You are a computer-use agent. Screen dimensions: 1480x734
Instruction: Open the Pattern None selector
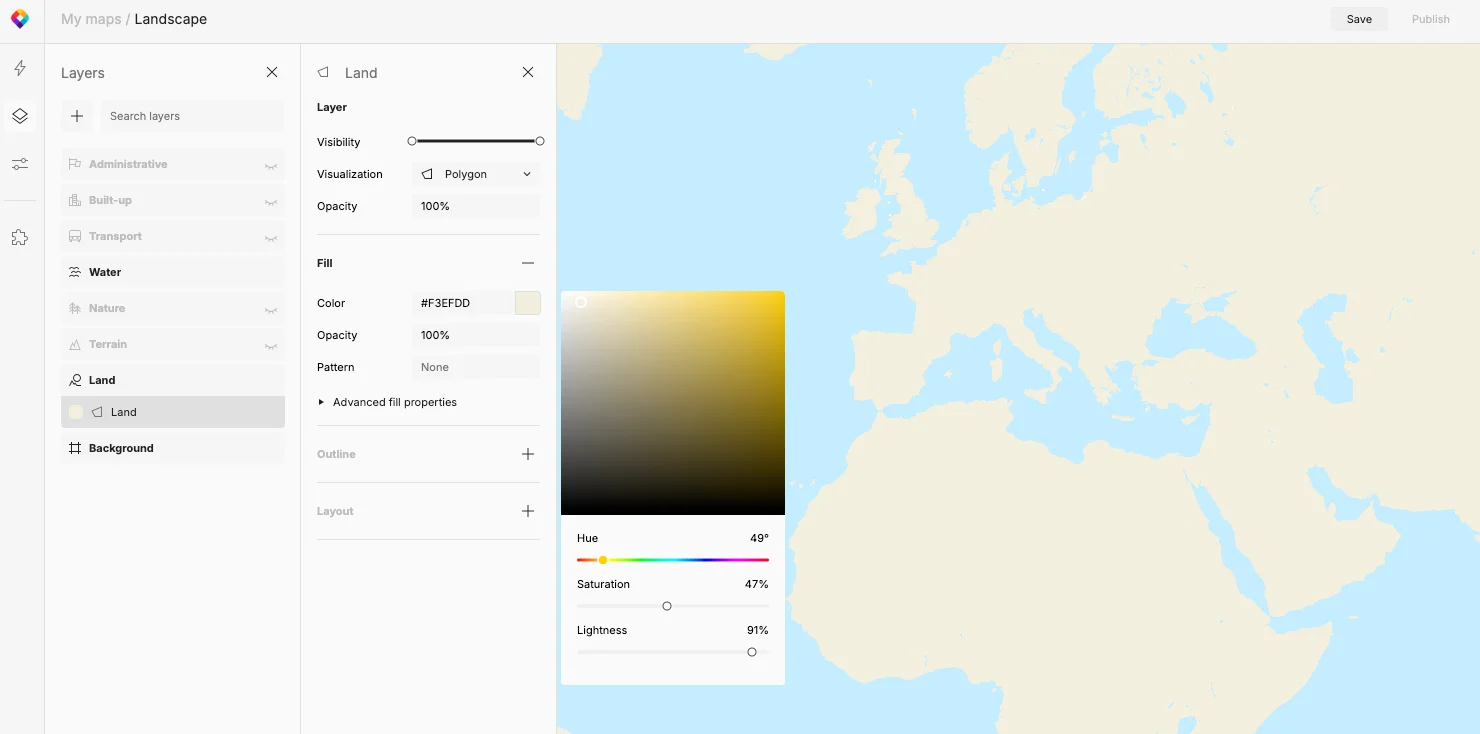pyautogui.click(x=476, y=367)
